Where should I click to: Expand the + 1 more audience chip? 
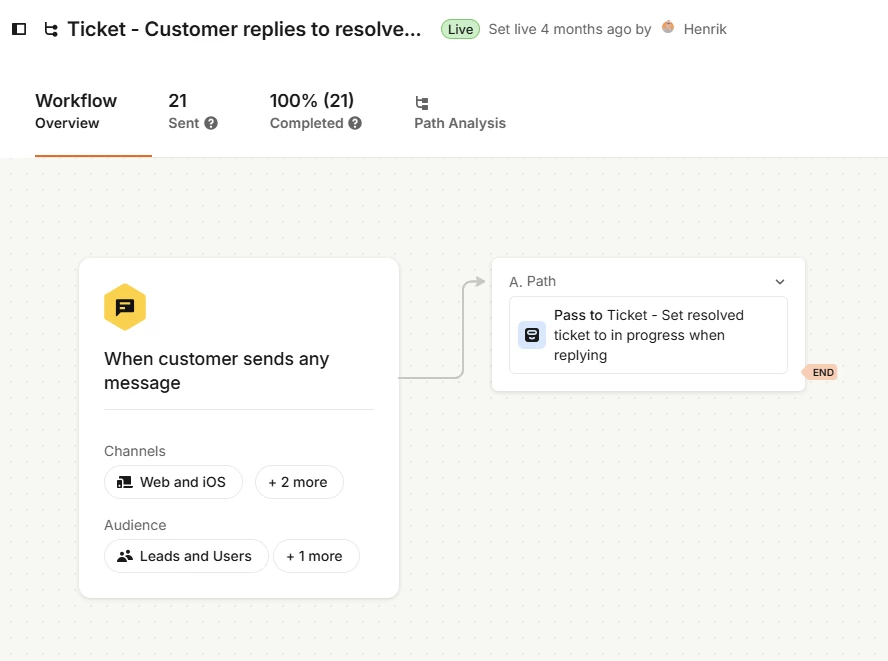[316, 556]
